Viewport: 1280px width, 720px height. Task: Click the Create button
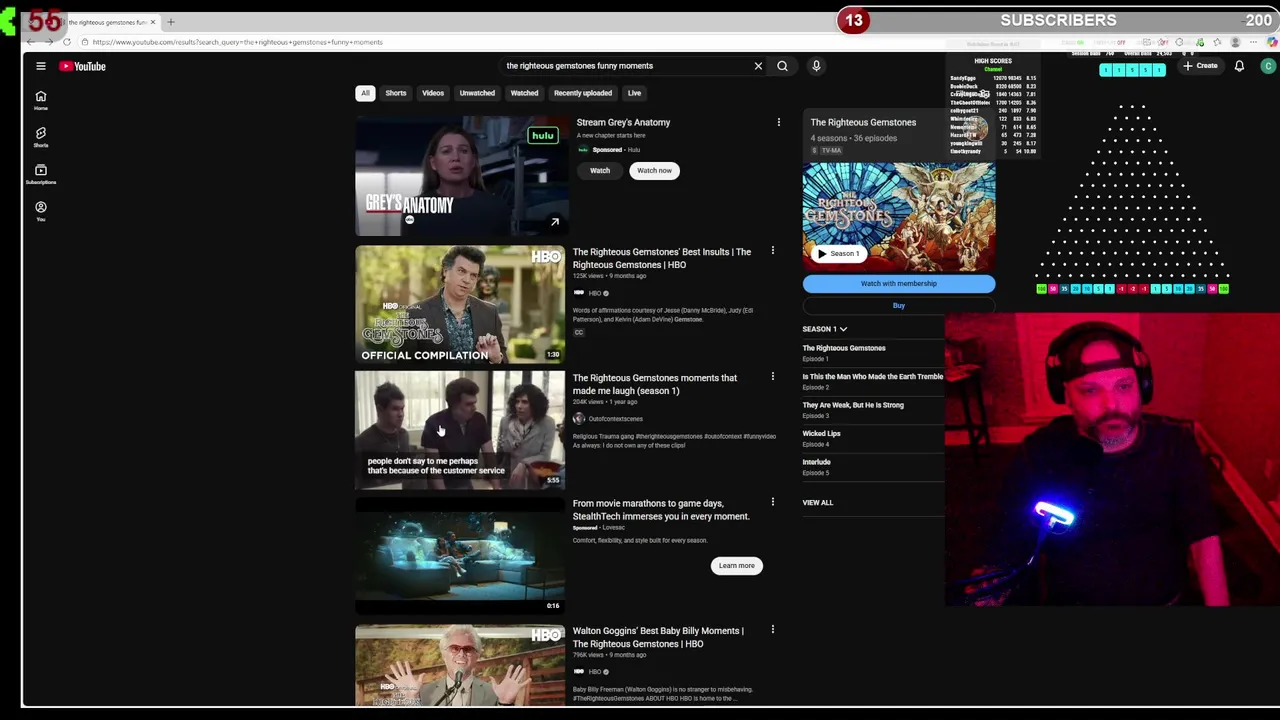point(1200,66)
